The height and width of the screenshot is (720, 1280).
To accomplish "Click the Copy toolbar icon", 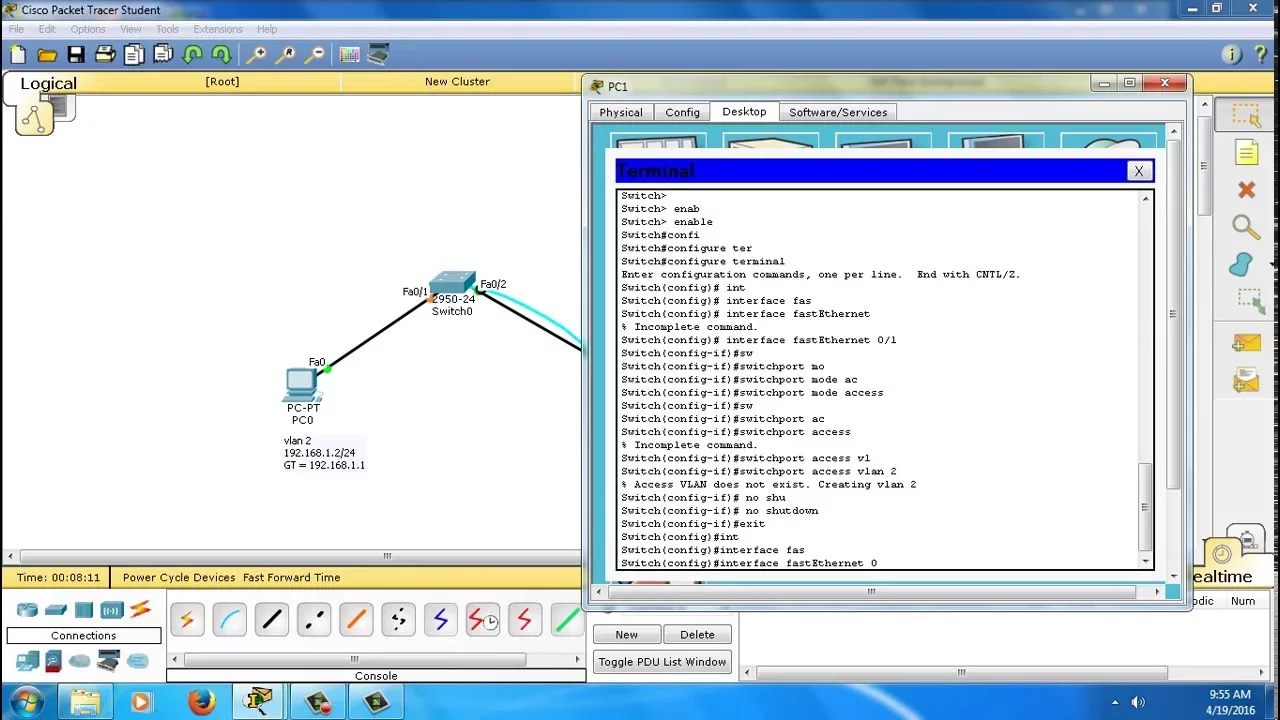I will (134, 55).
